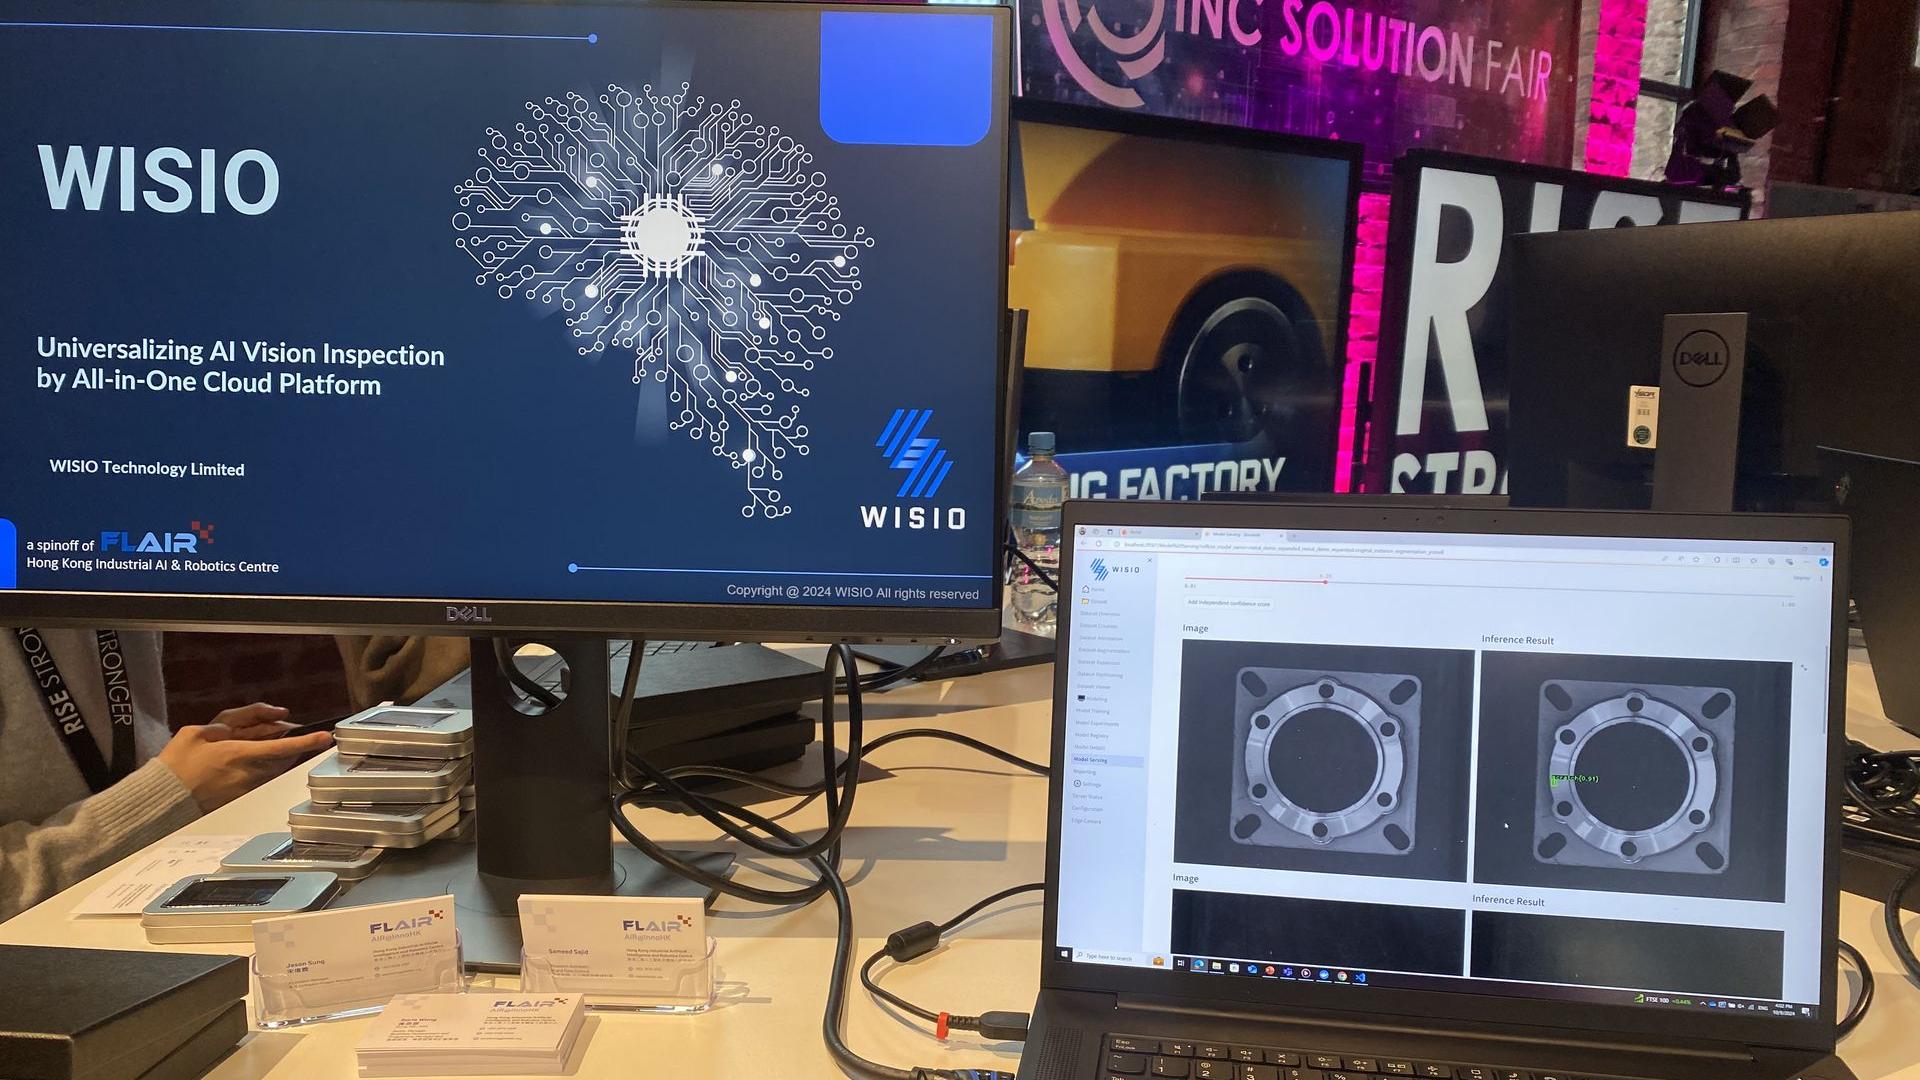Click the Windows Start button
This screenshot has width=1920, height=1080.
(1064, 954)
